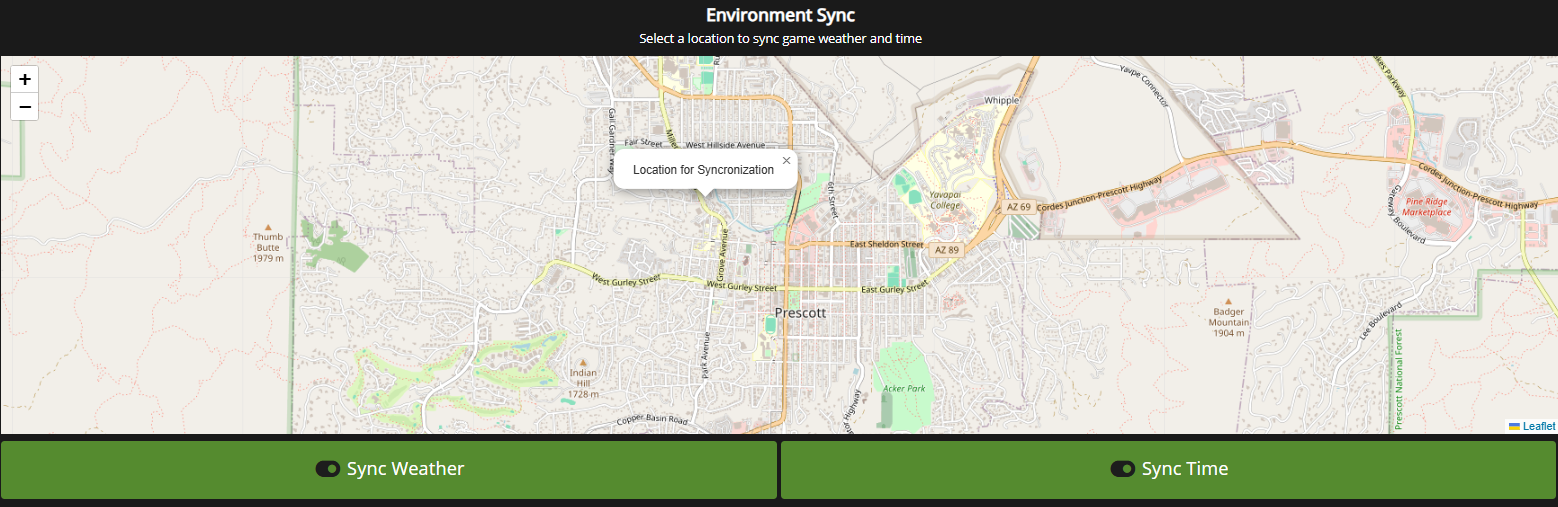Pick the Badger Mountain peak marker

click(x=1229, y=300)
